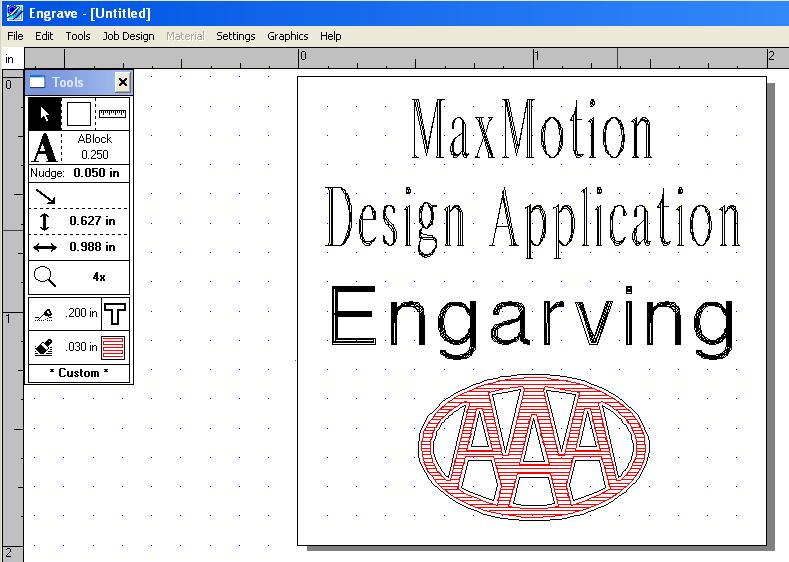
Task: Open the Tools menu
Action: (x=78, y=36)
